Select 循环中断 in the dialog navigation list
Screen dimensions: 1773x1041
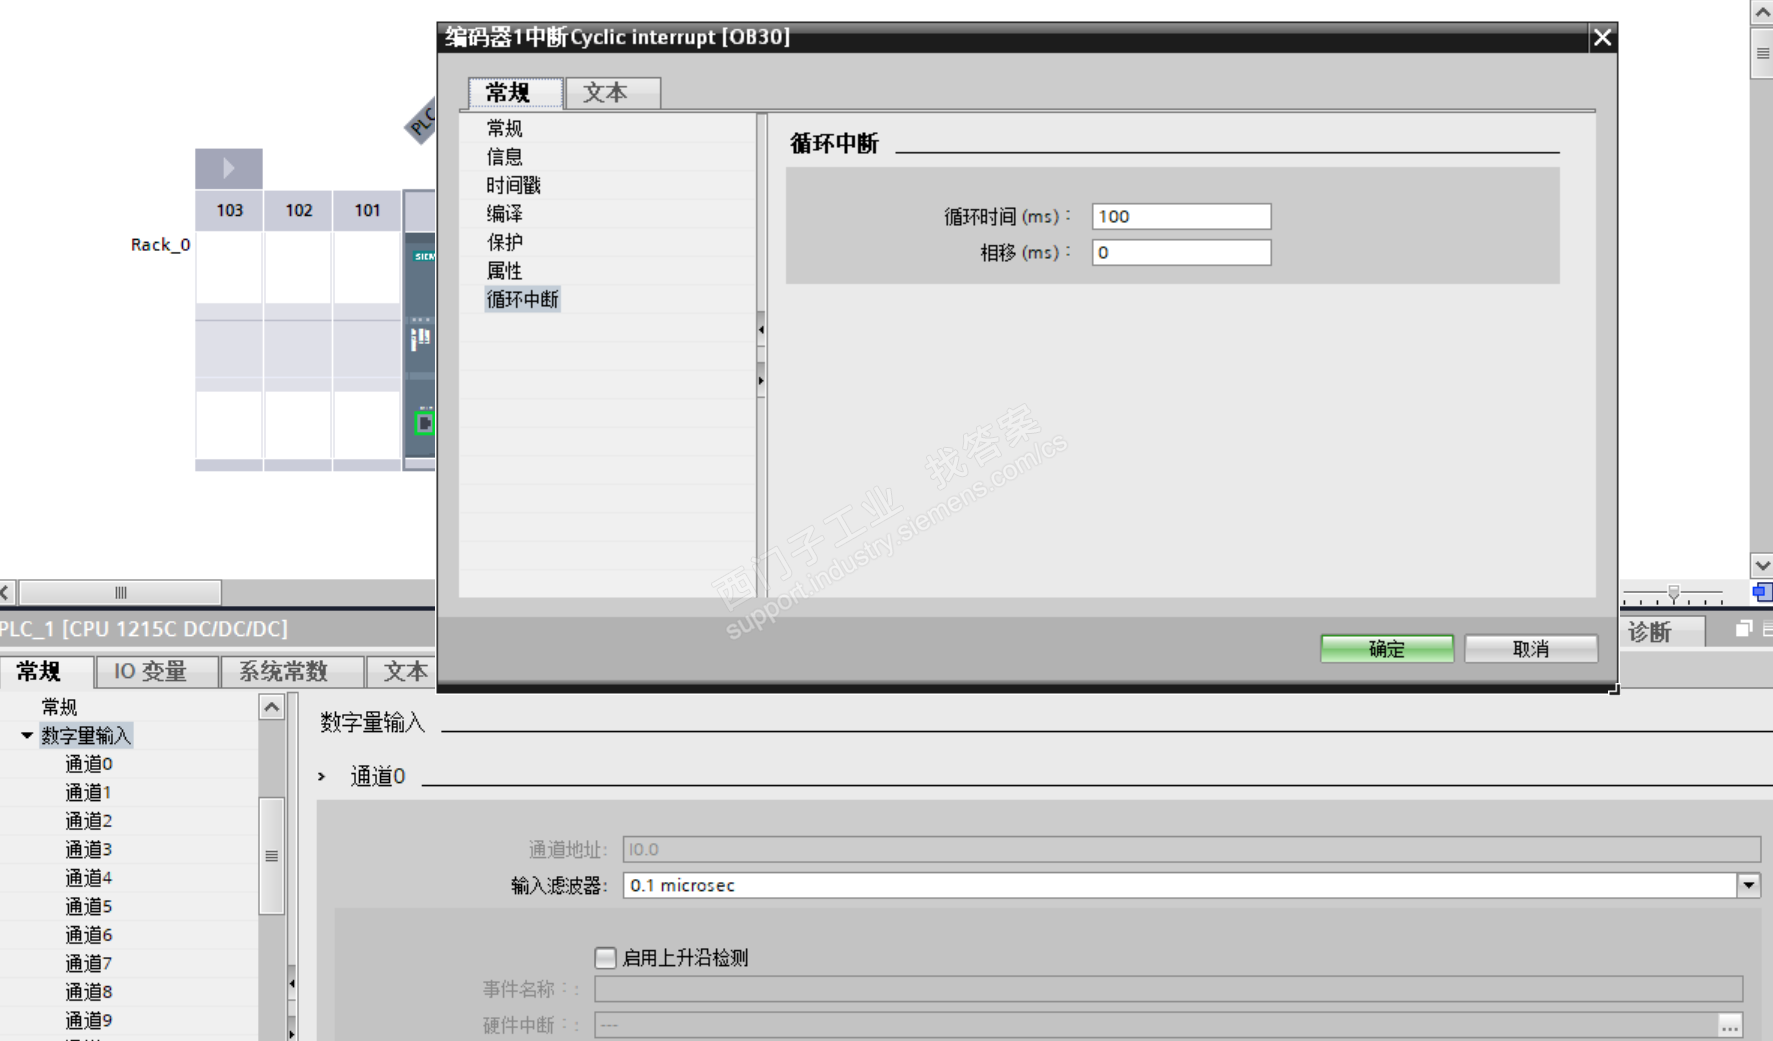point(522,299)
